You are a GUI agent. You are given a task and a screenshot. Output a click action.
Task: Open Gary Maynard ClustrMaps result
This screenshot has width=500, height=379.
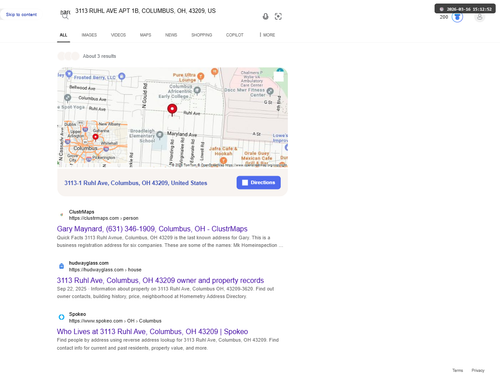[152, 229]
